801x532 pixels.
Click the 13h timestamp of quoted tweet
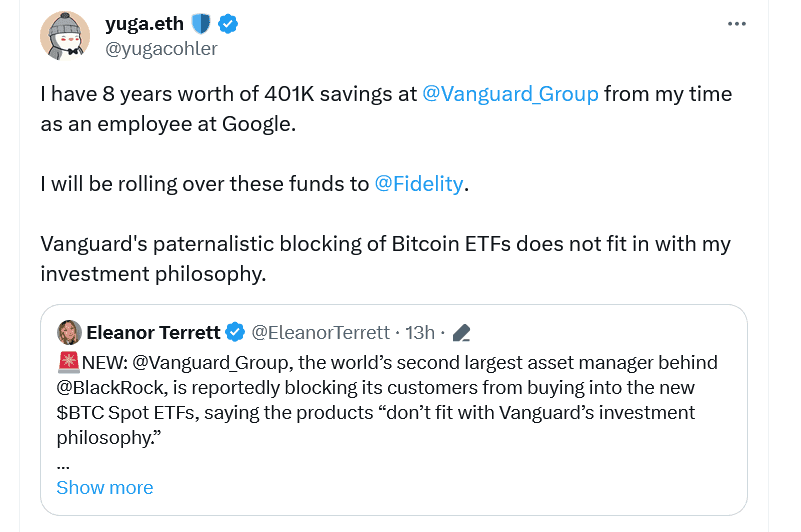pyautogui.click(x=420, y=332)
